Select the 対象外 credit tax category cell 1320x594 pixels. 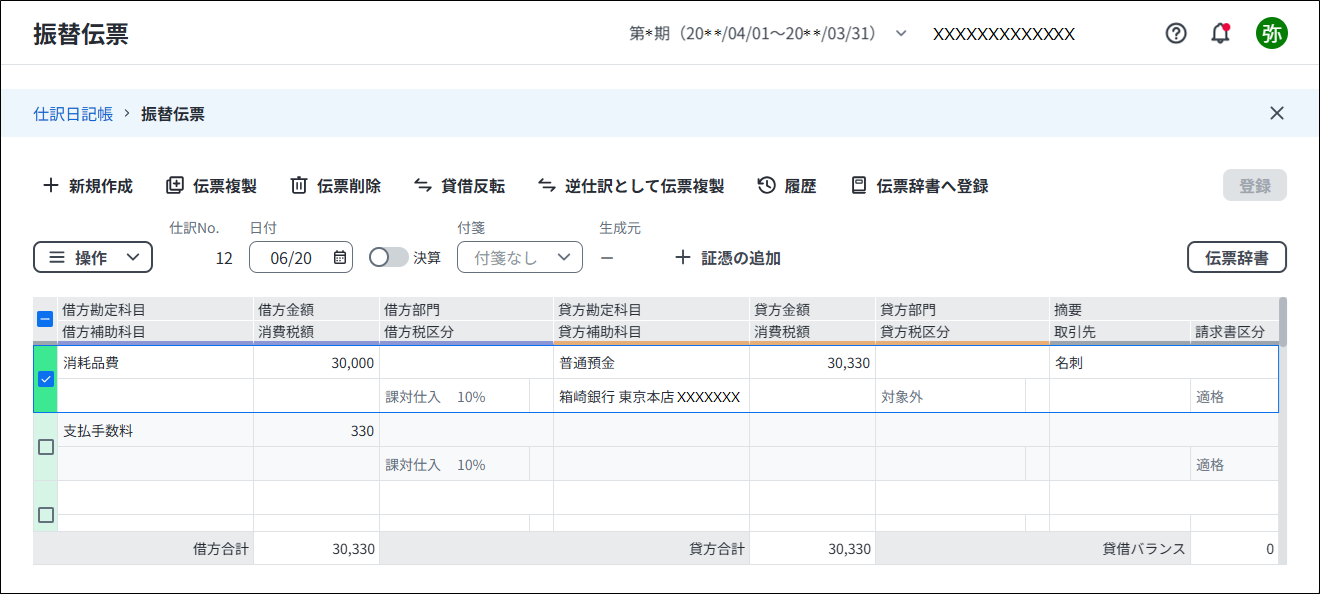pos(950,397)
